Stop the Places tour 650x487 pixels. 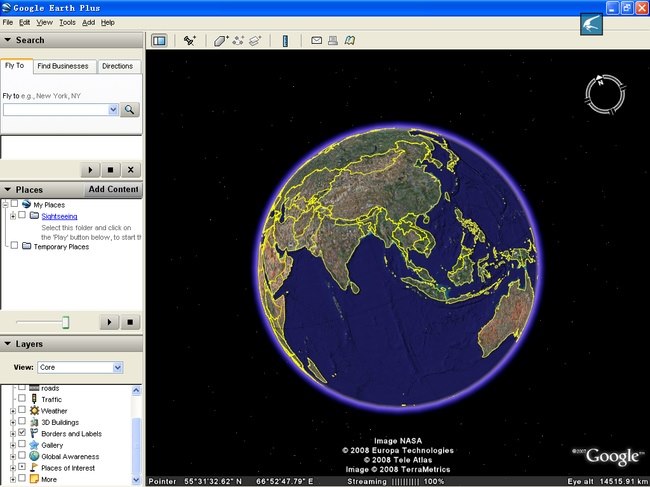pyautogui.click(x=130, y=322)
